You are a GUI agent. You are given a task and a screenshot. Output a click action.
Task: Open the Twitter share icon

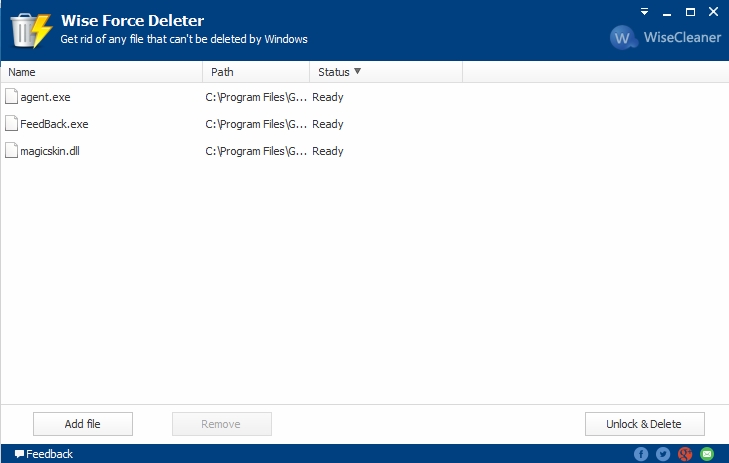coord(663,454)
